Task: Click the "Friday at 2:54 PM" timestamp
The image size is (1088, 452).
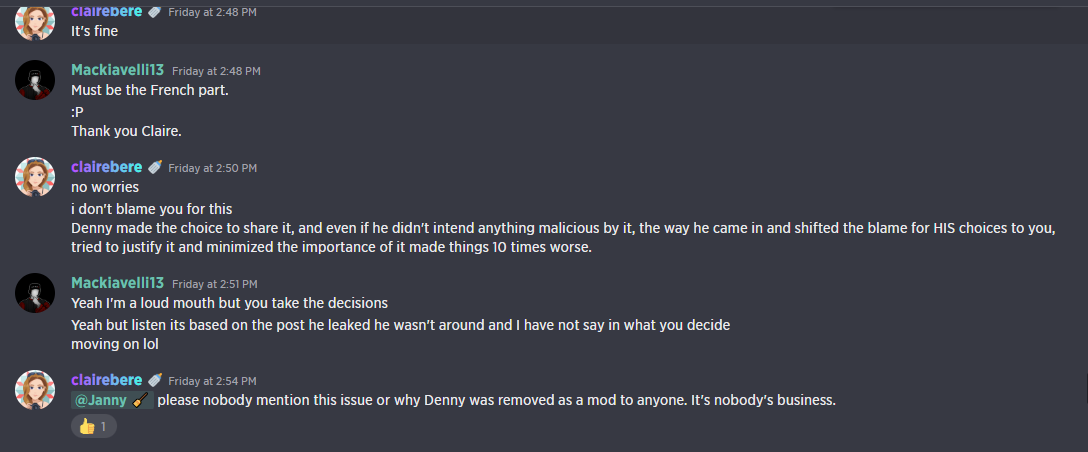Action: click(212, 381)
